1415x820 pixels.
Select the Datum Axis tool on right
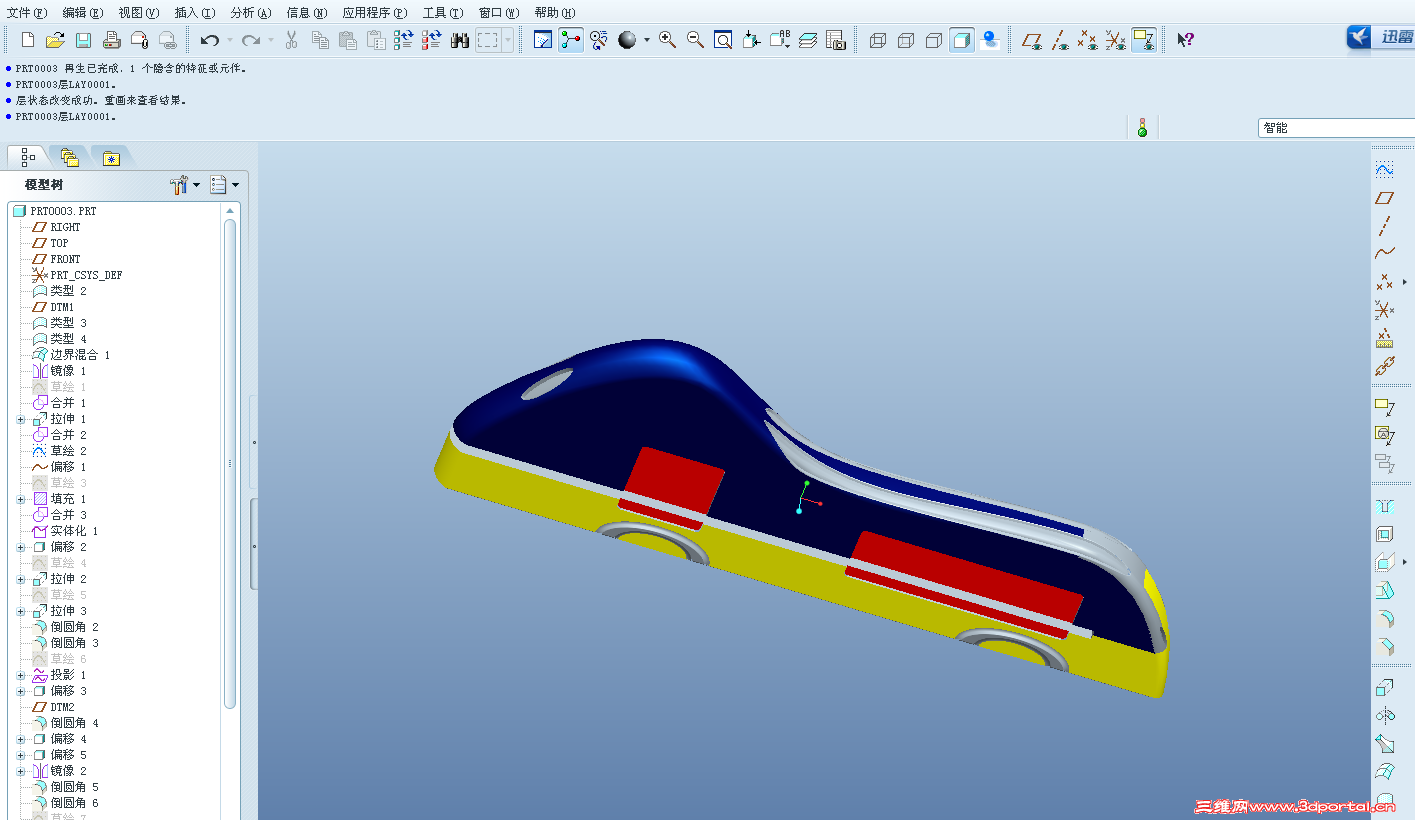1384,226
